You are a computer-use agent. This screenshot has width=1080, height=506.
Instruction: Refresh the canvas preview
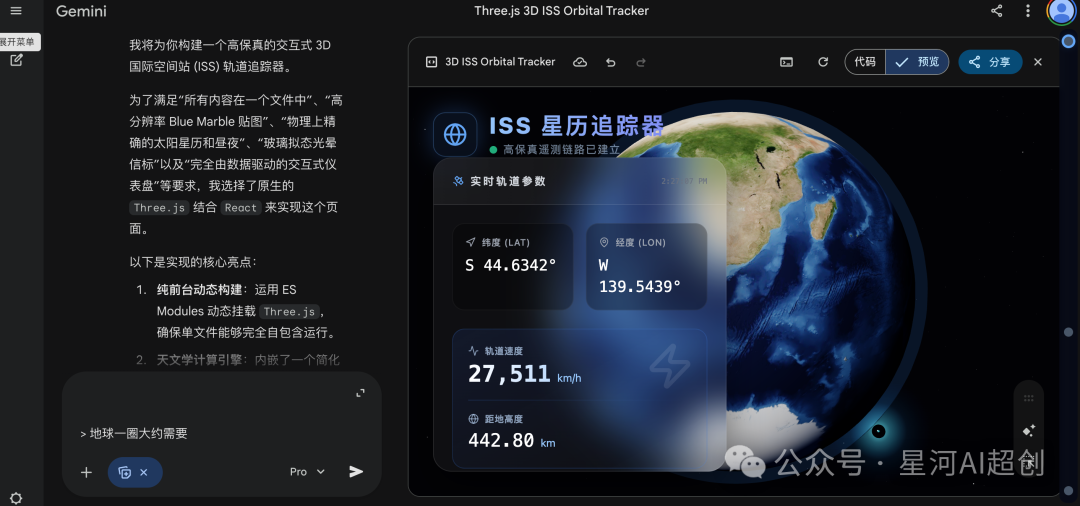click(x=823, y=62)
